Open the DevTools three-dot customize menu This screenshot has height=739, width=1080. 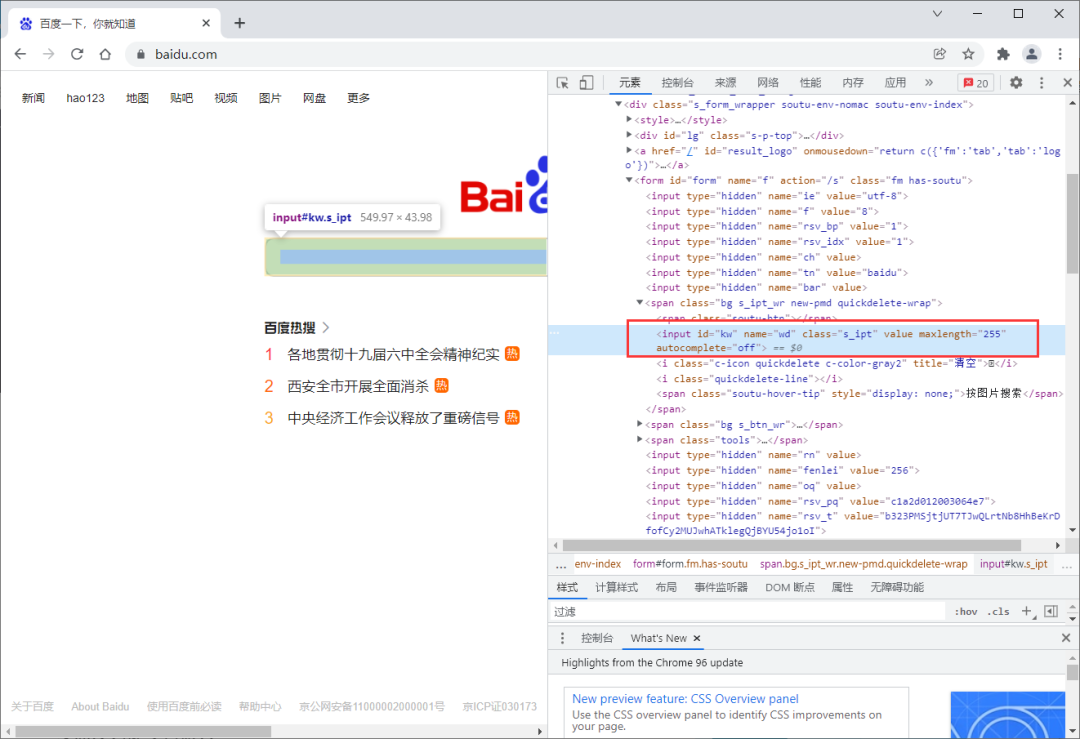1041,83
